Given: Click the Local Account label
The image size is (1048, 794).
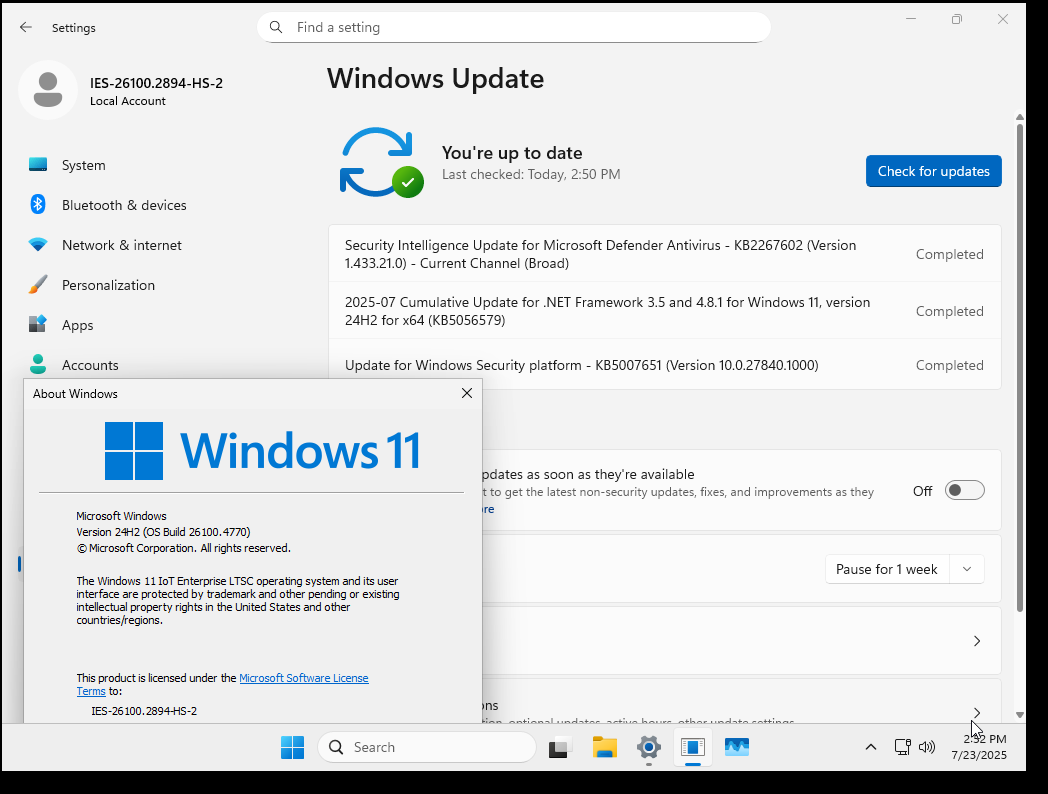Looking at the screenshot, I should (x=128, y=101).
